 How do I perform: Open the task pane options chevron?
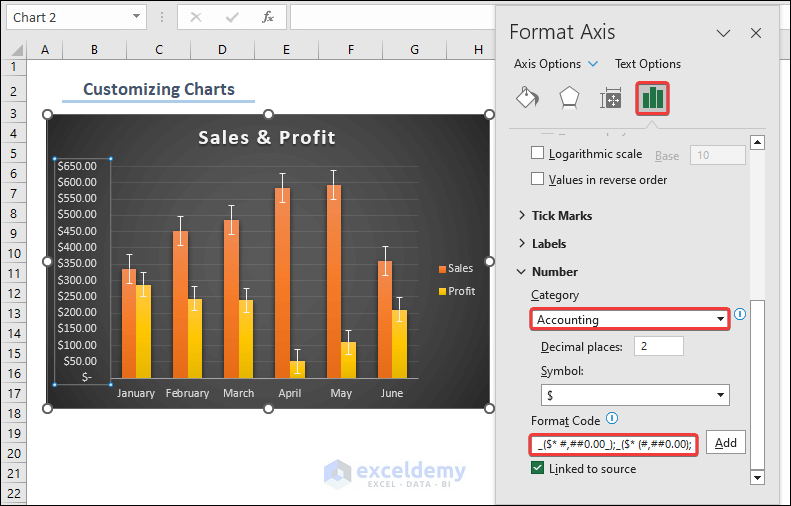point(723,33)
